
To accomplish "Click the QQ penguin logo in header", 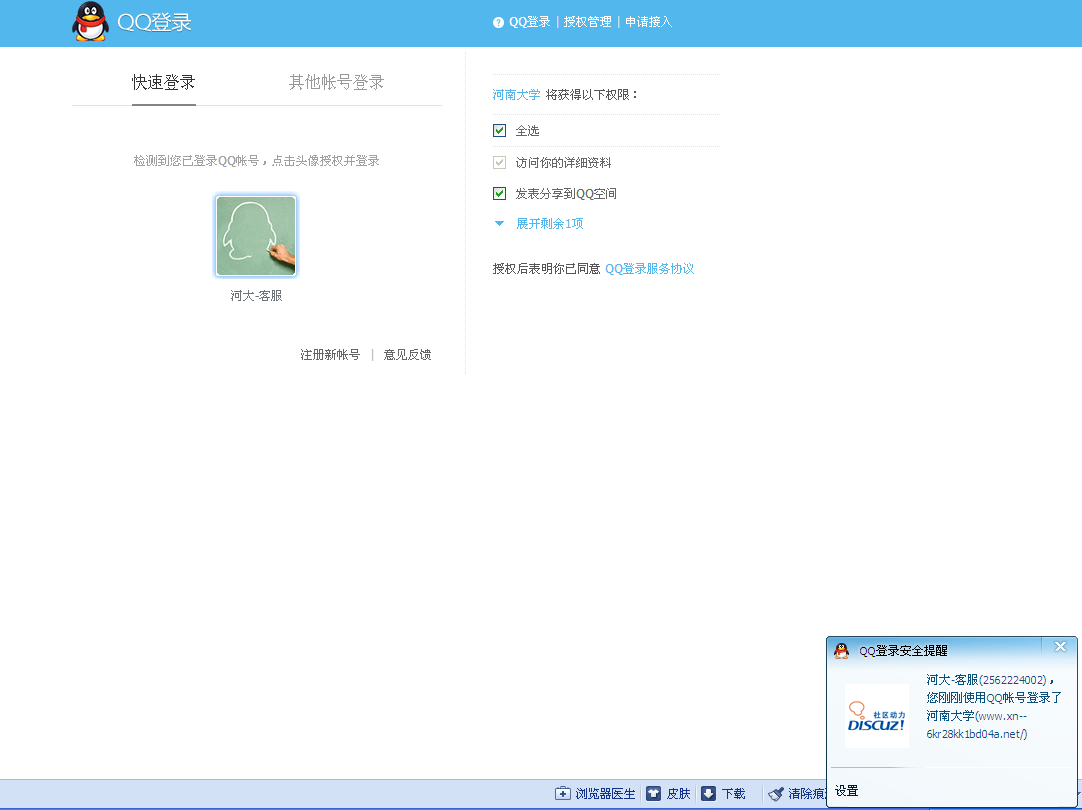I will coord(90,22).
